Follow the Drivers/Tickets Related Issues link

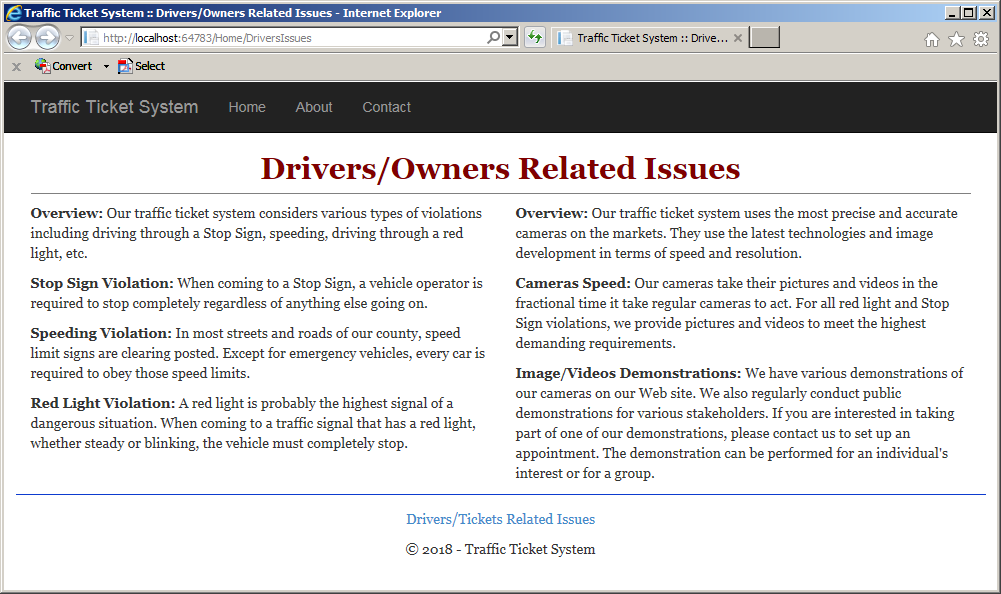500,519
